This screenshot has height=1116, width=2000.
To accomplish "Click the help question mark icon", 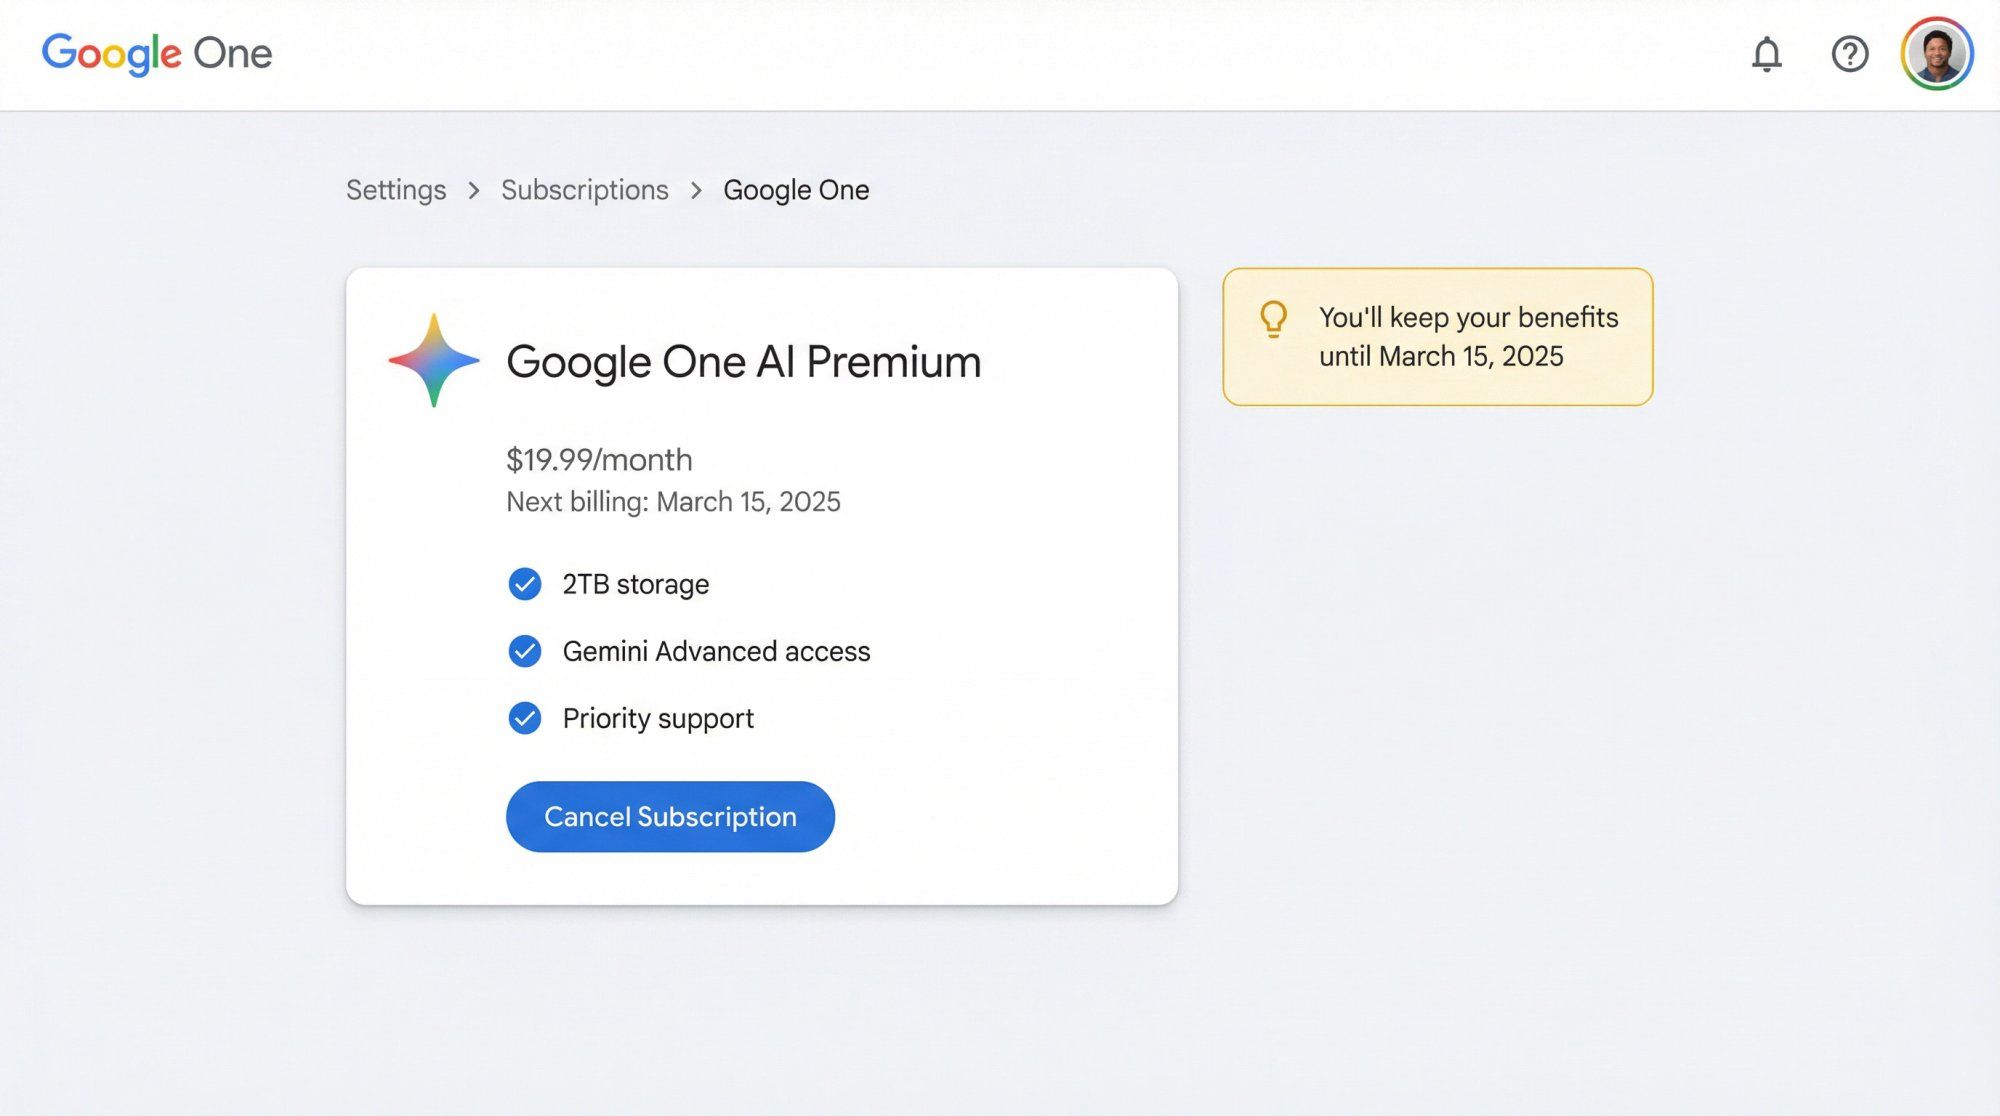I will click(1850, 55).
